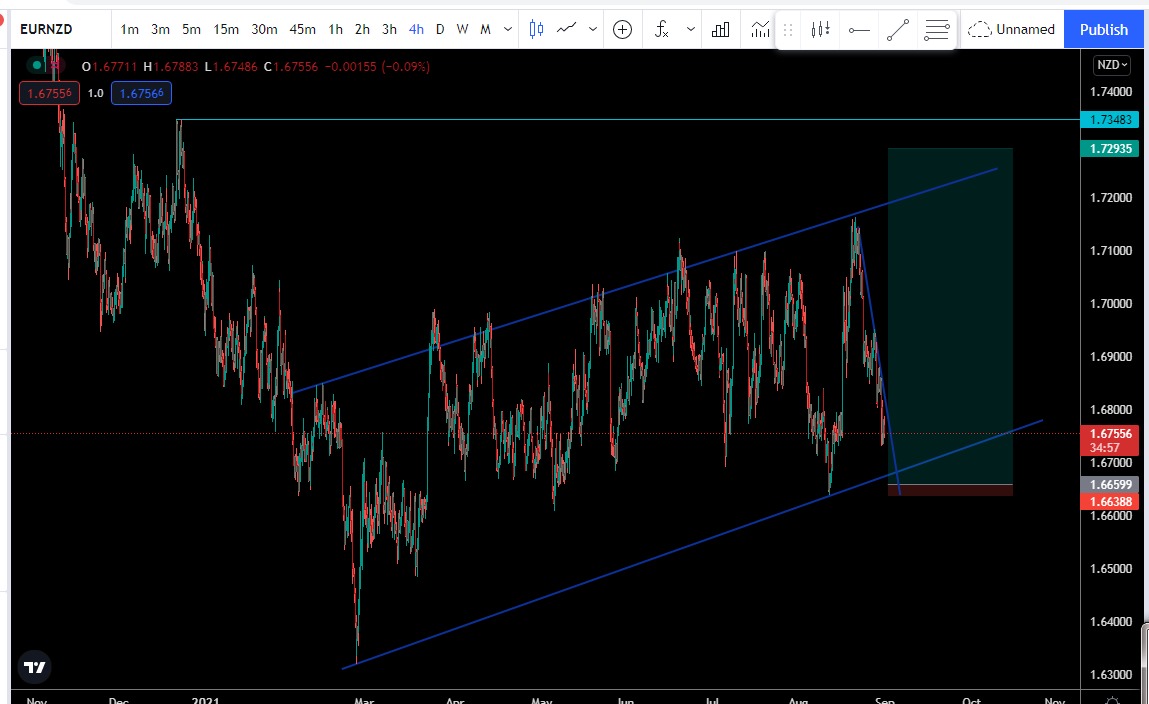
Task: Click the TradingView logo on the chart
Action: point(35,667)
